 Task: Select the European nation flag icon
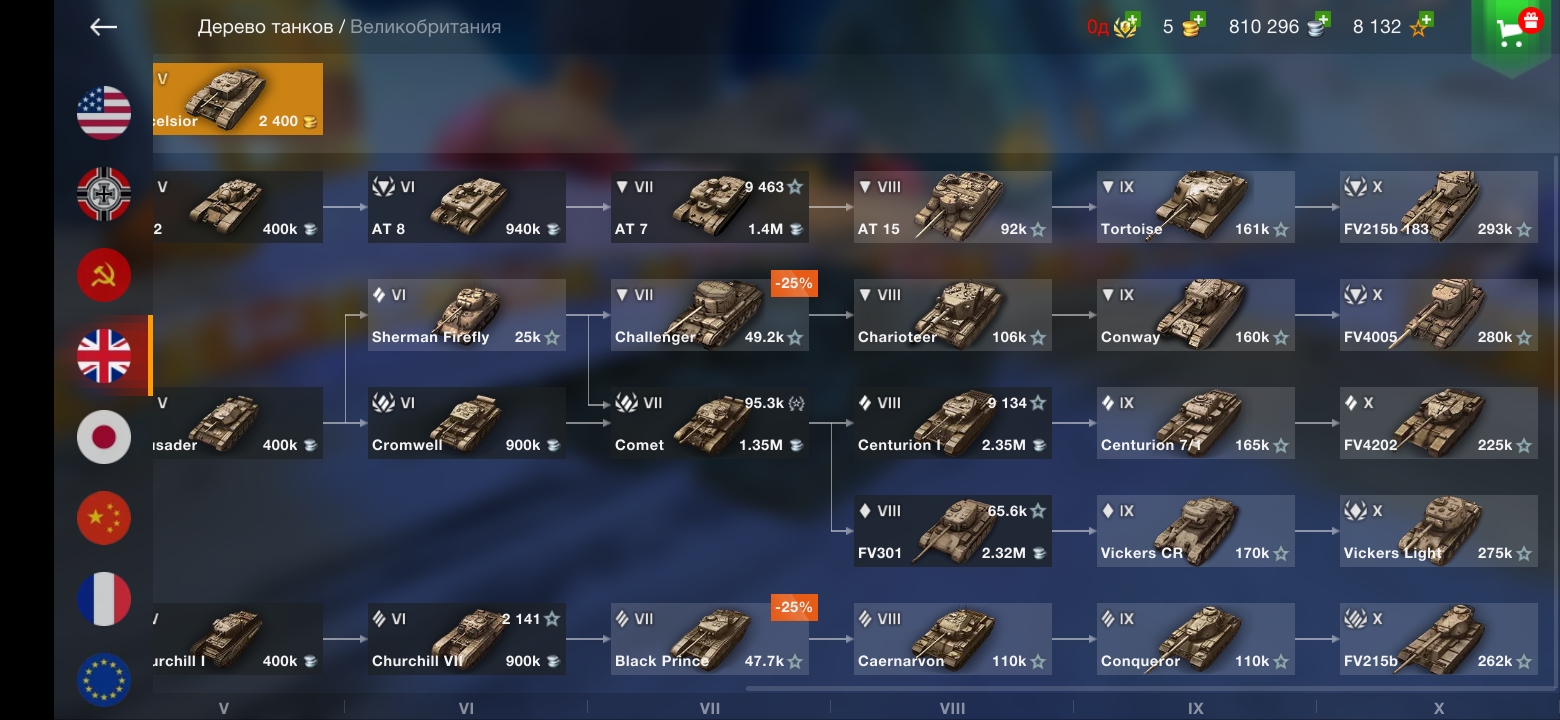pos(104,679)
